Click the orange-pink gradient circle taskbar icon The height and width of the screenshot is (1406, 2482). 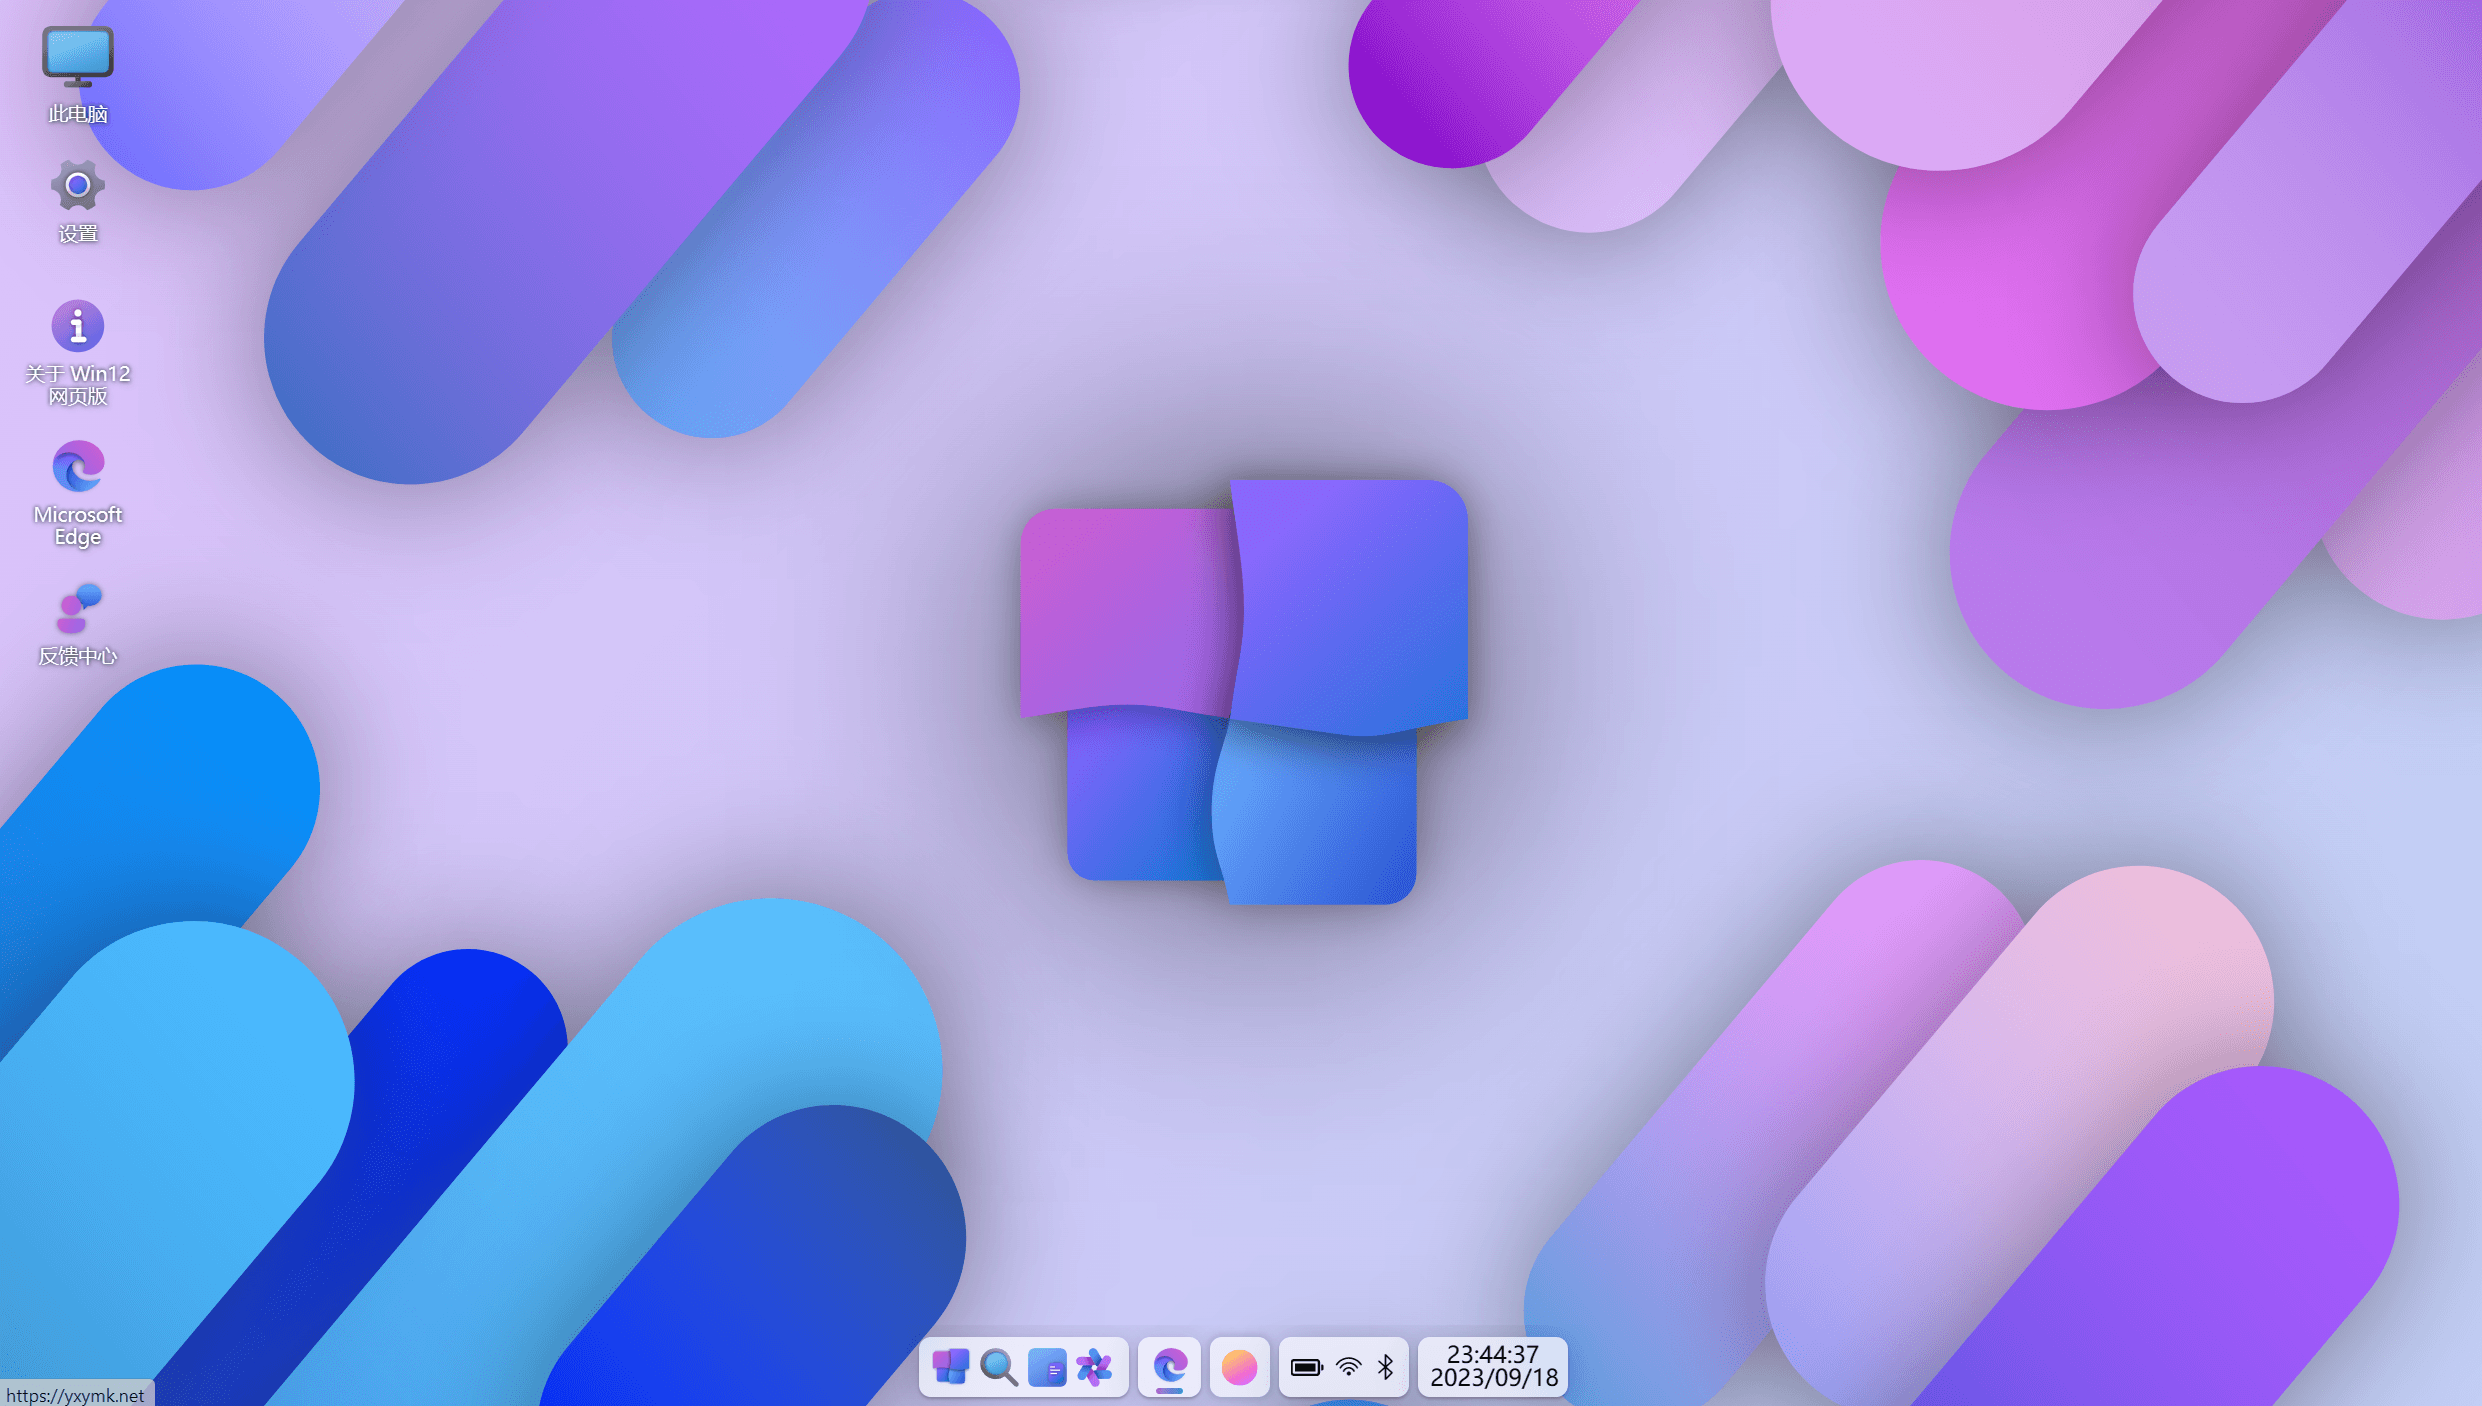(1239, 1367)
